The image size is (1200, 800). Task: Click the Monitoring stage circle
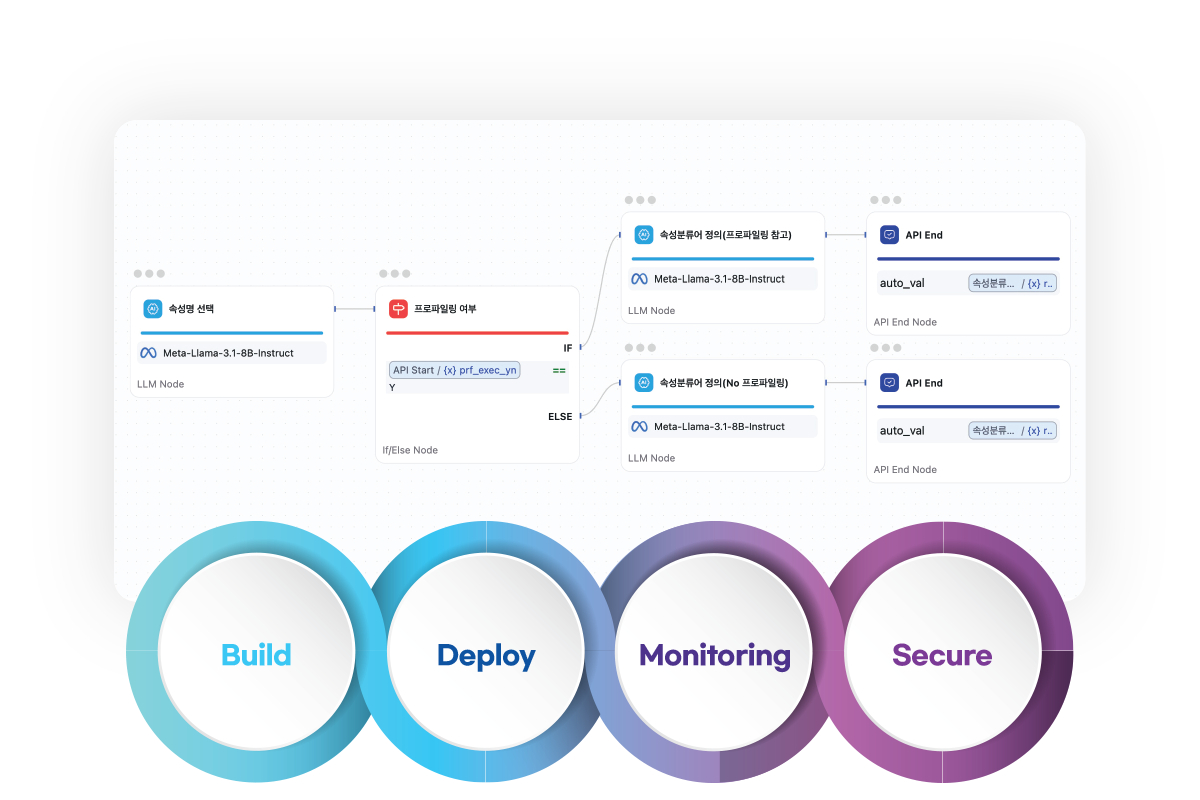715,655
